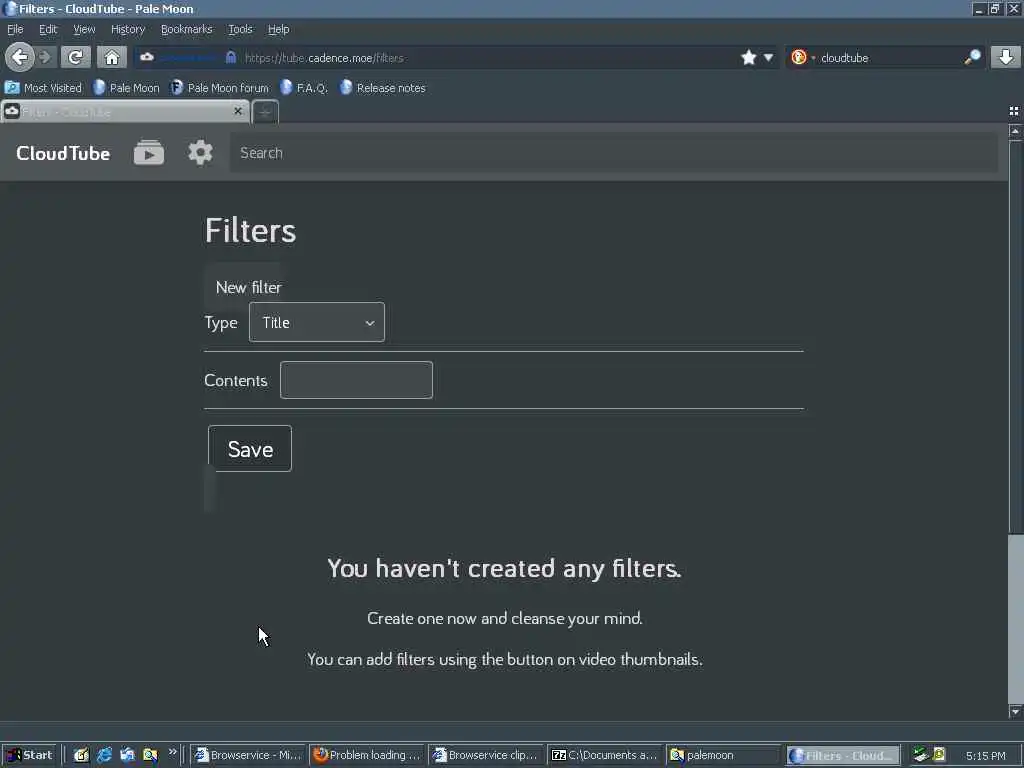Open the Tools menu

240,29
